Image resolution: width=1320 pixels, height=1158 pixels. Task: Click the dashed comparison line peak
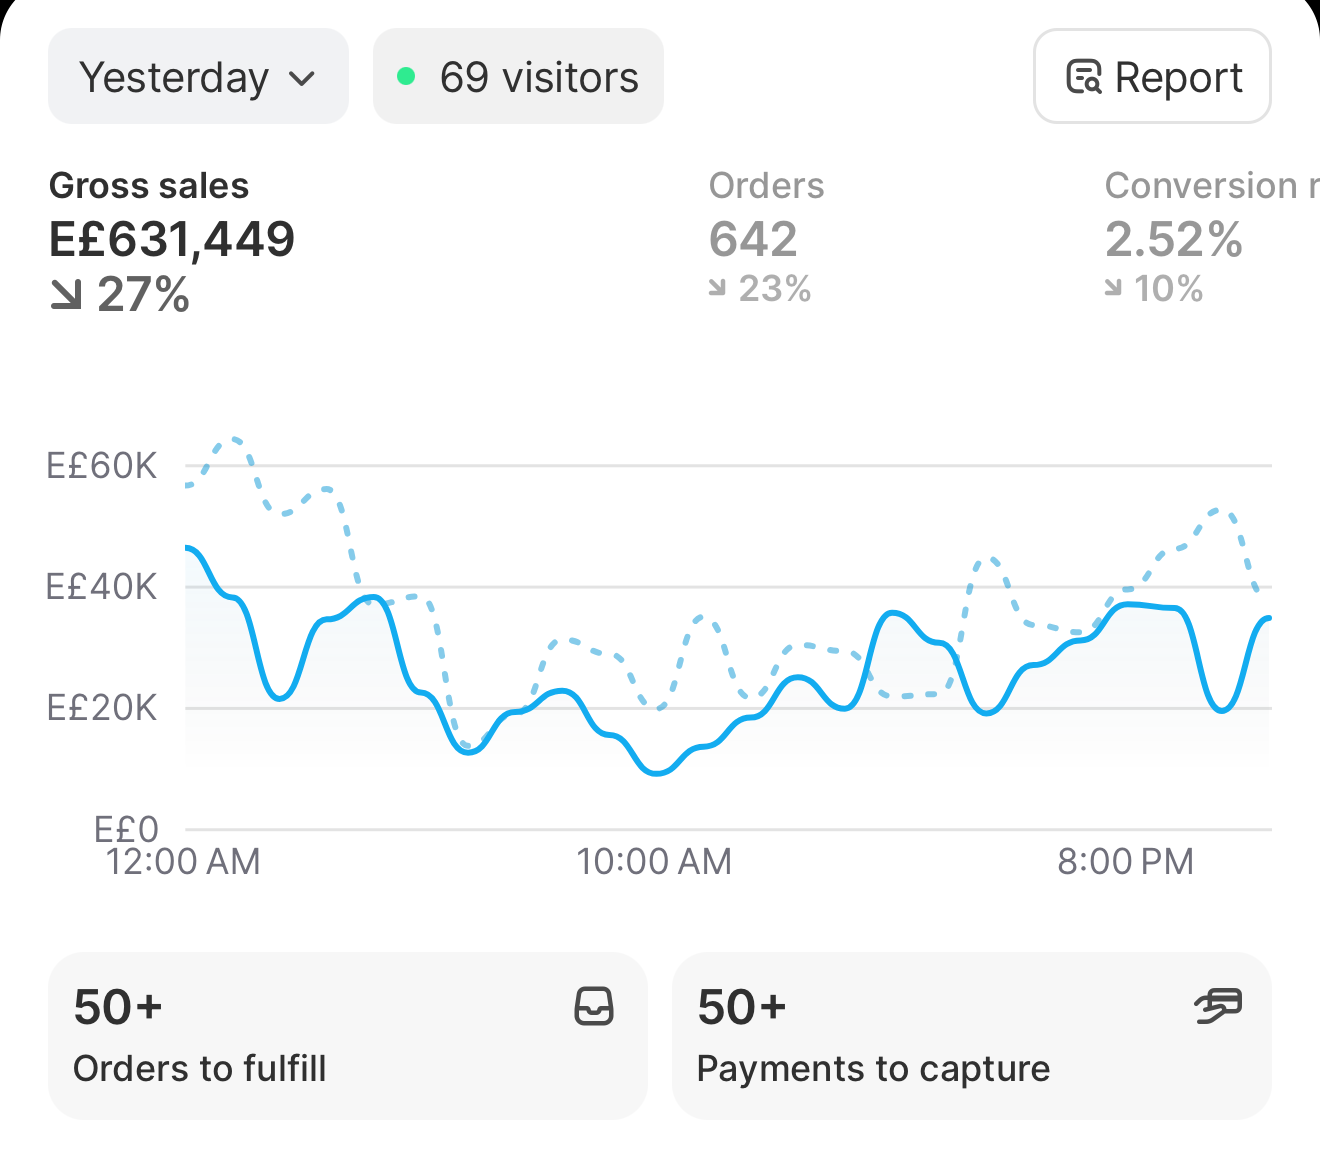[x=234, y=439]
